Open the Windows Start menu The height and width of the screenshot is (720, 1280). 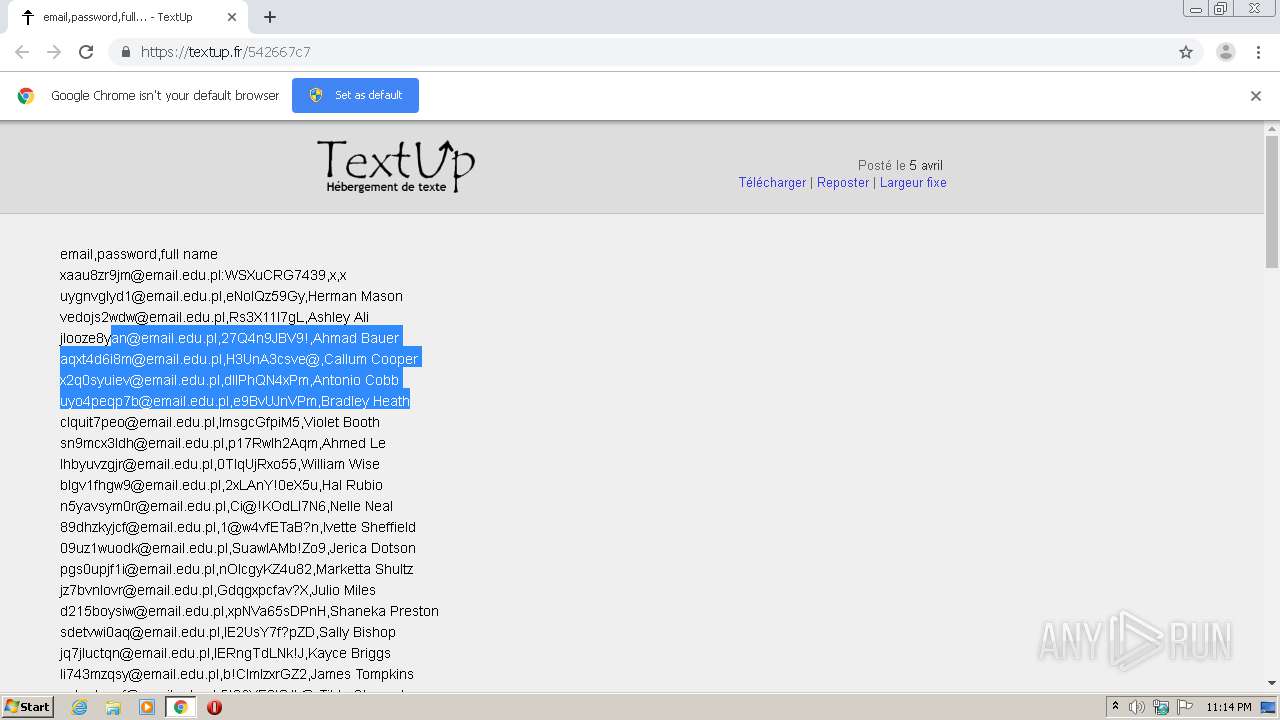[x=27, y=707]
